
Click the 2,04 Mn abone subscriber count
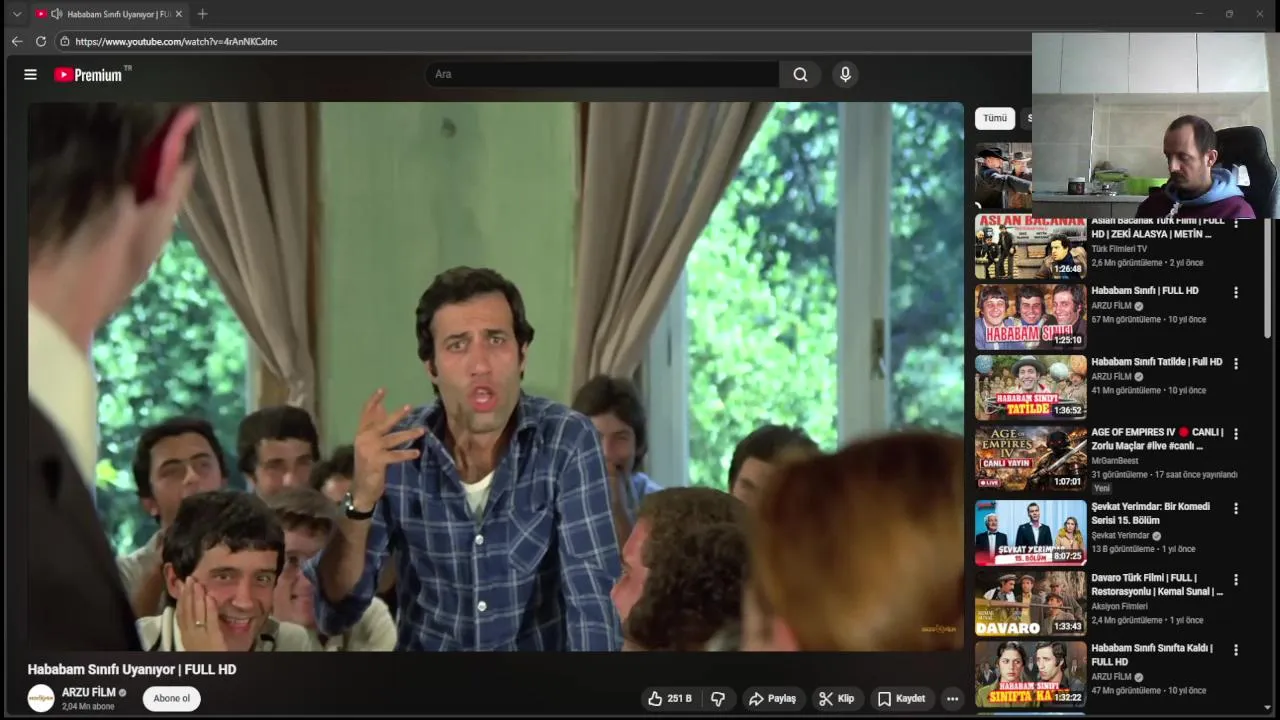[x=88, y=706]
